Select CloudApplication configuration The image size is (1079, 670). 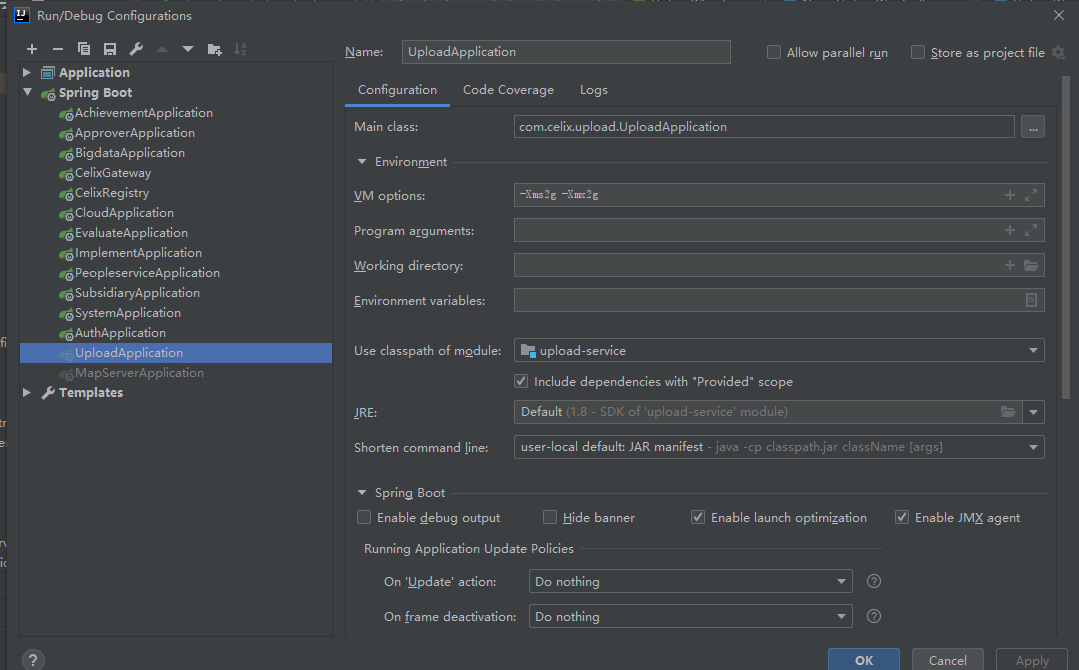click(x=125, y=213)
